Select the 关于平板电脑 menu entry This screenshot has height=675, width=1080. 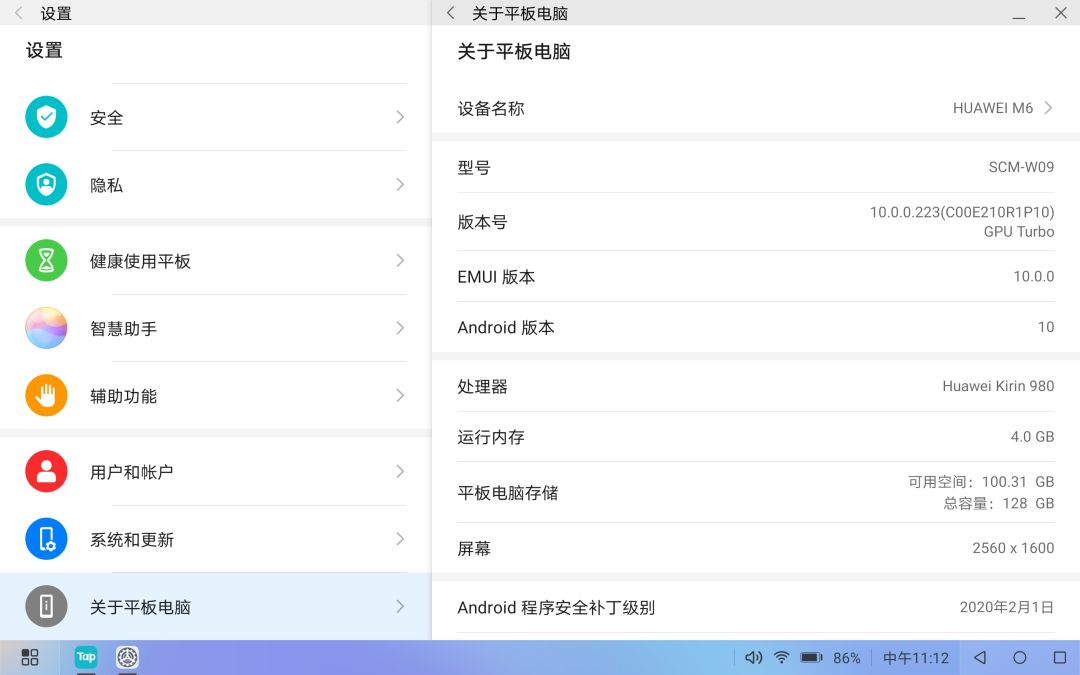[216, 606]
